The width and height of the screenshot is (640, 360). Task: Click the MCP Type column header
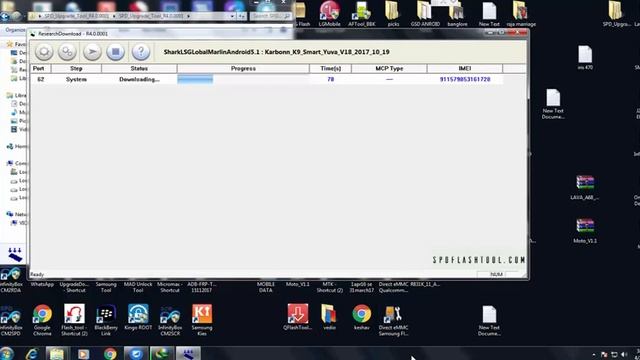click(x=389, y=69)
